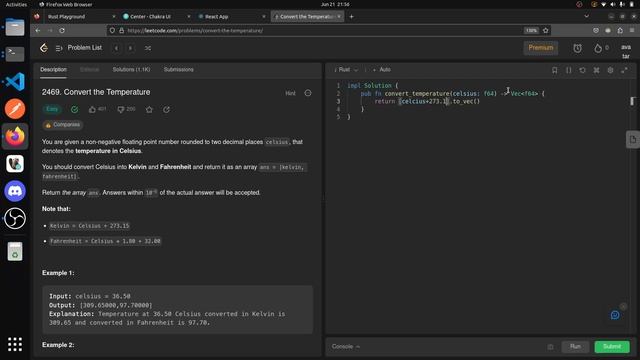
Task: Click the streak flame icon
Action: click(598, 48)
